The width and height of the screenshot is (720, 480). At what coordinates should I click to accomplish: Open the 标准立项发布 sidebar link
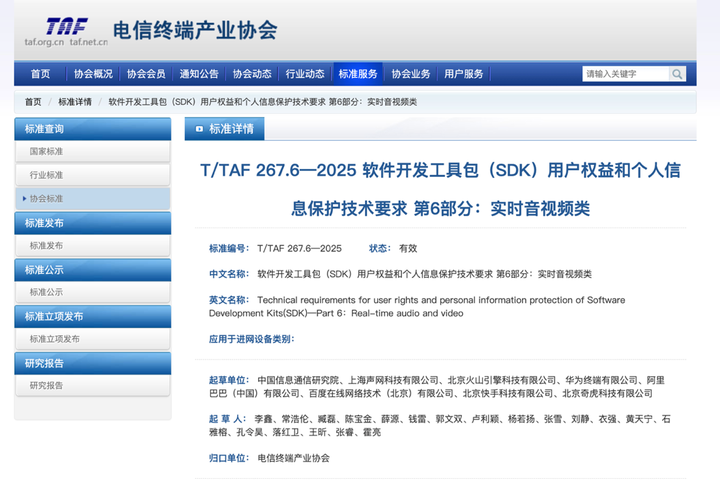(x=93, y=339)
